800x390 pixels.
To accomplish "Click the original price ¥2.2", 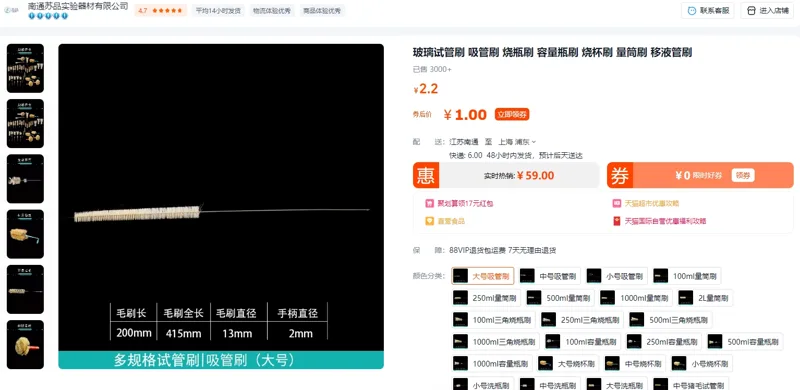I will (426, 89).
